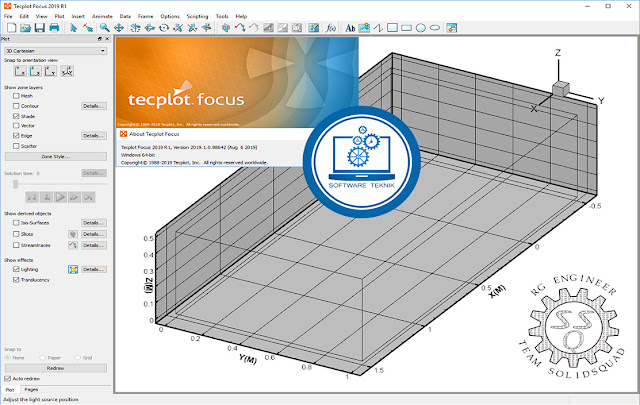Open the Scripting menu

pos(197,16)
